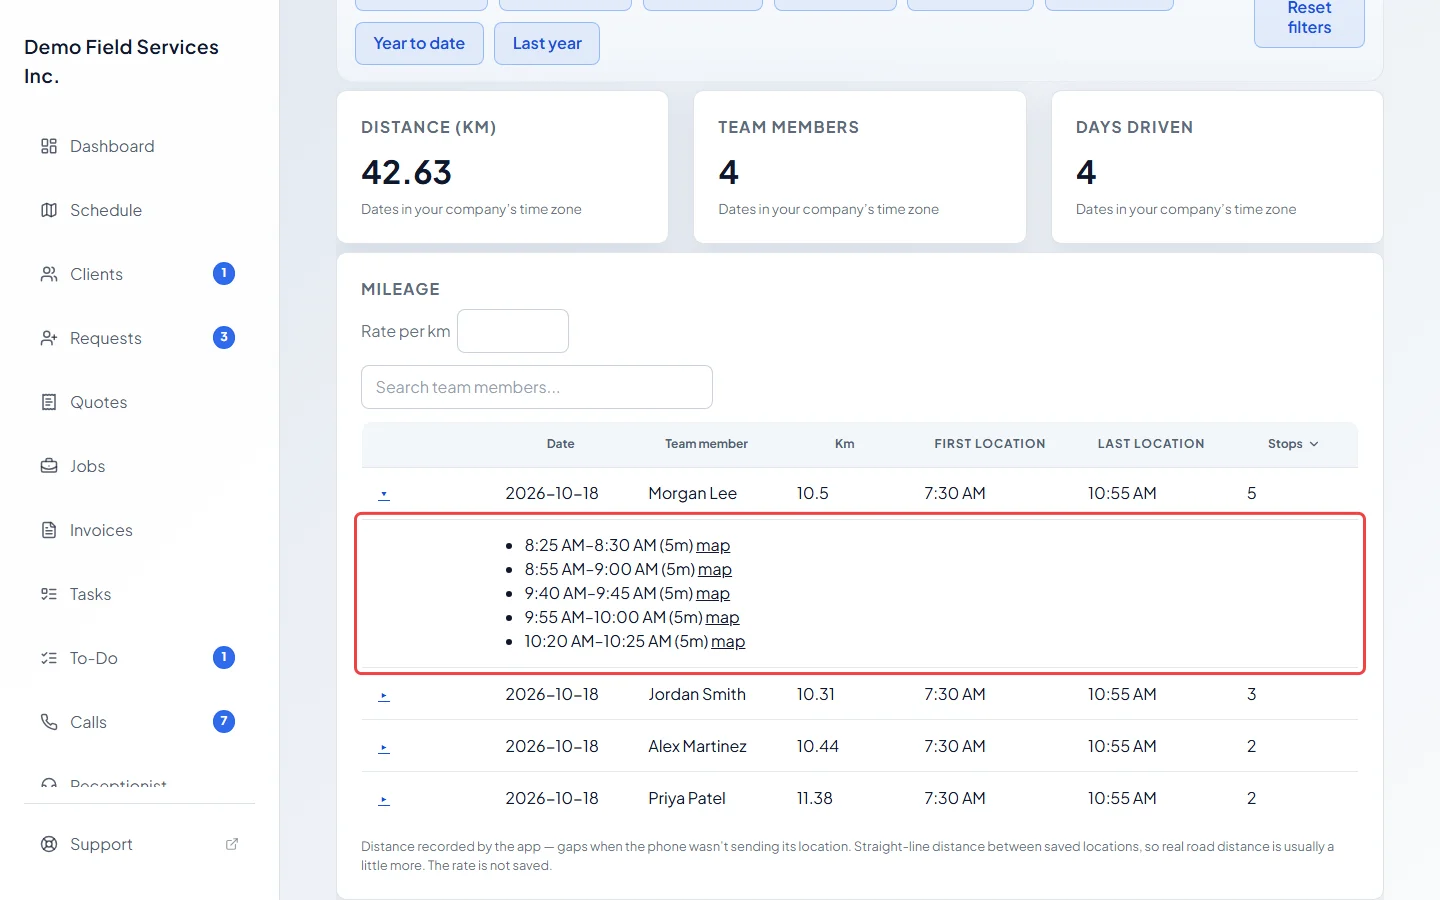Image resolution: width=1440 pixels, height=900 pixels.
Task: Click the Support lifebuoy icon
Action: [48, 844]
